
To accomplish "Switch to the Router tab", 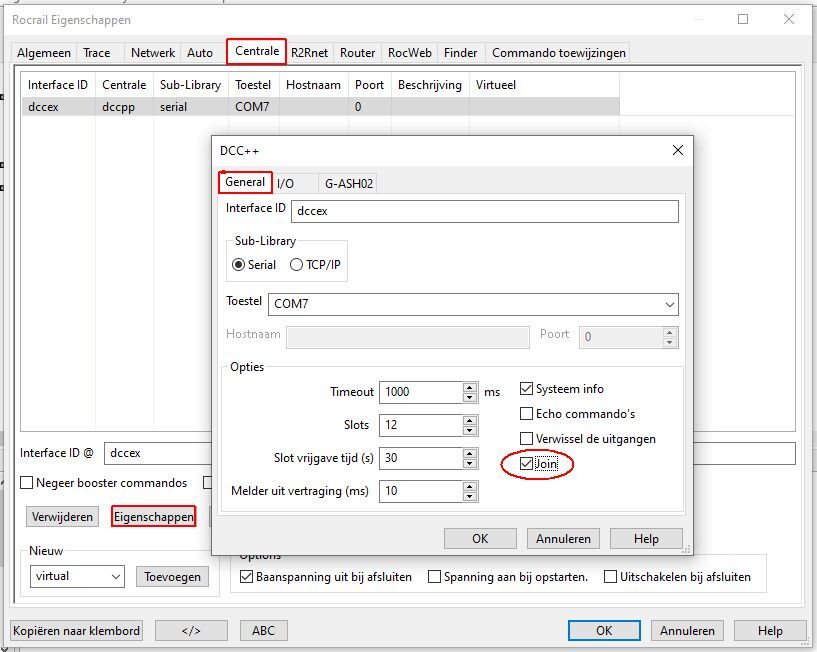I will (x=357, y=53).
